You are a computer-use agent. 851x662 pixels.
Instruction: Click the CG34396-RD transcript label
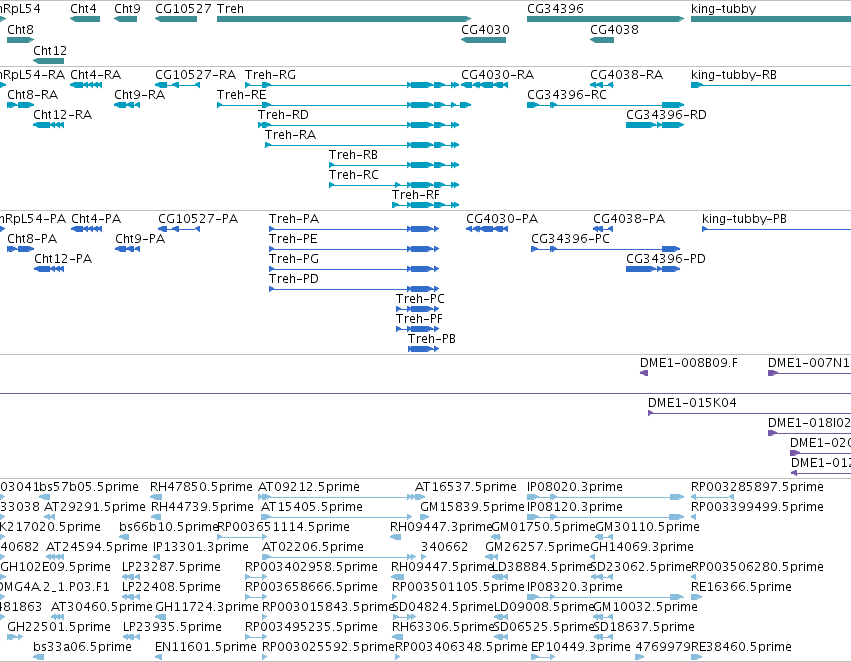coord(666,114)
